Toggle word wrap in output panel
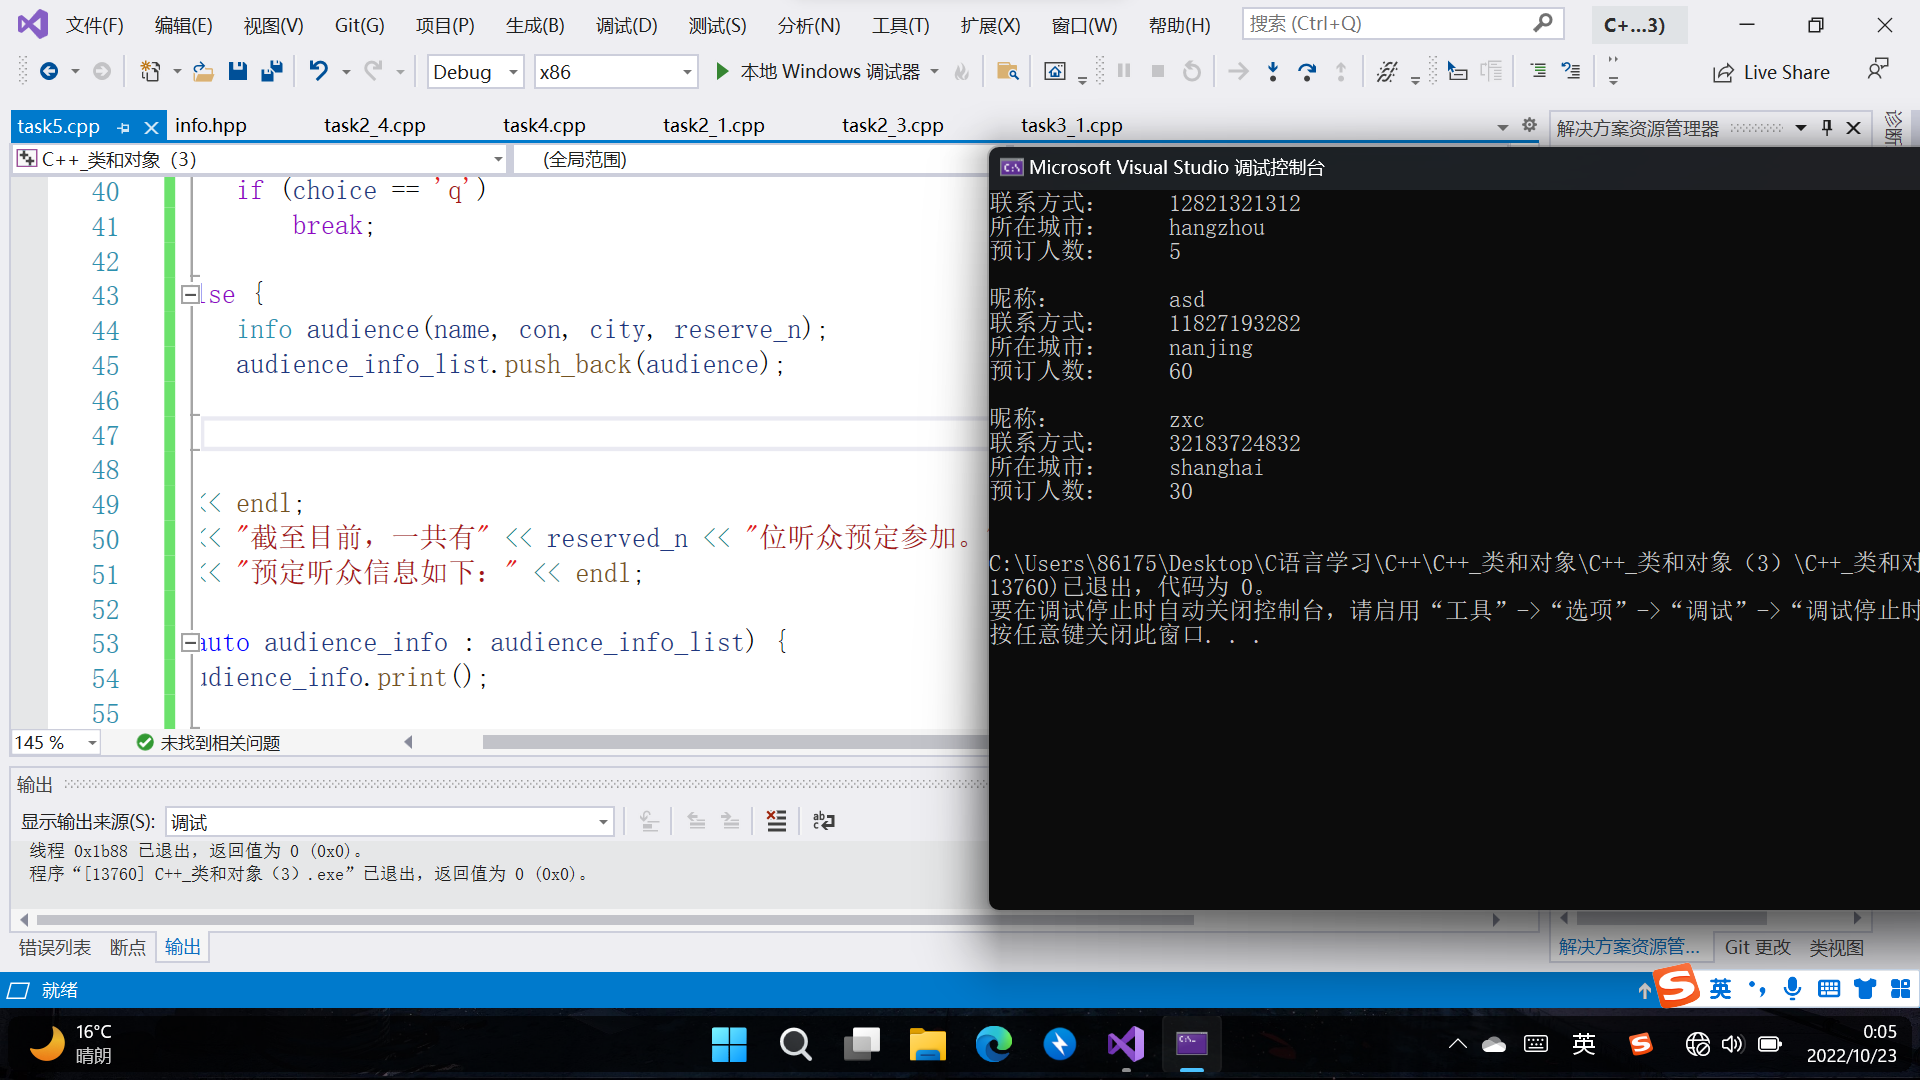Viewport: 1920px width, 1080px height. click(823, 821)
